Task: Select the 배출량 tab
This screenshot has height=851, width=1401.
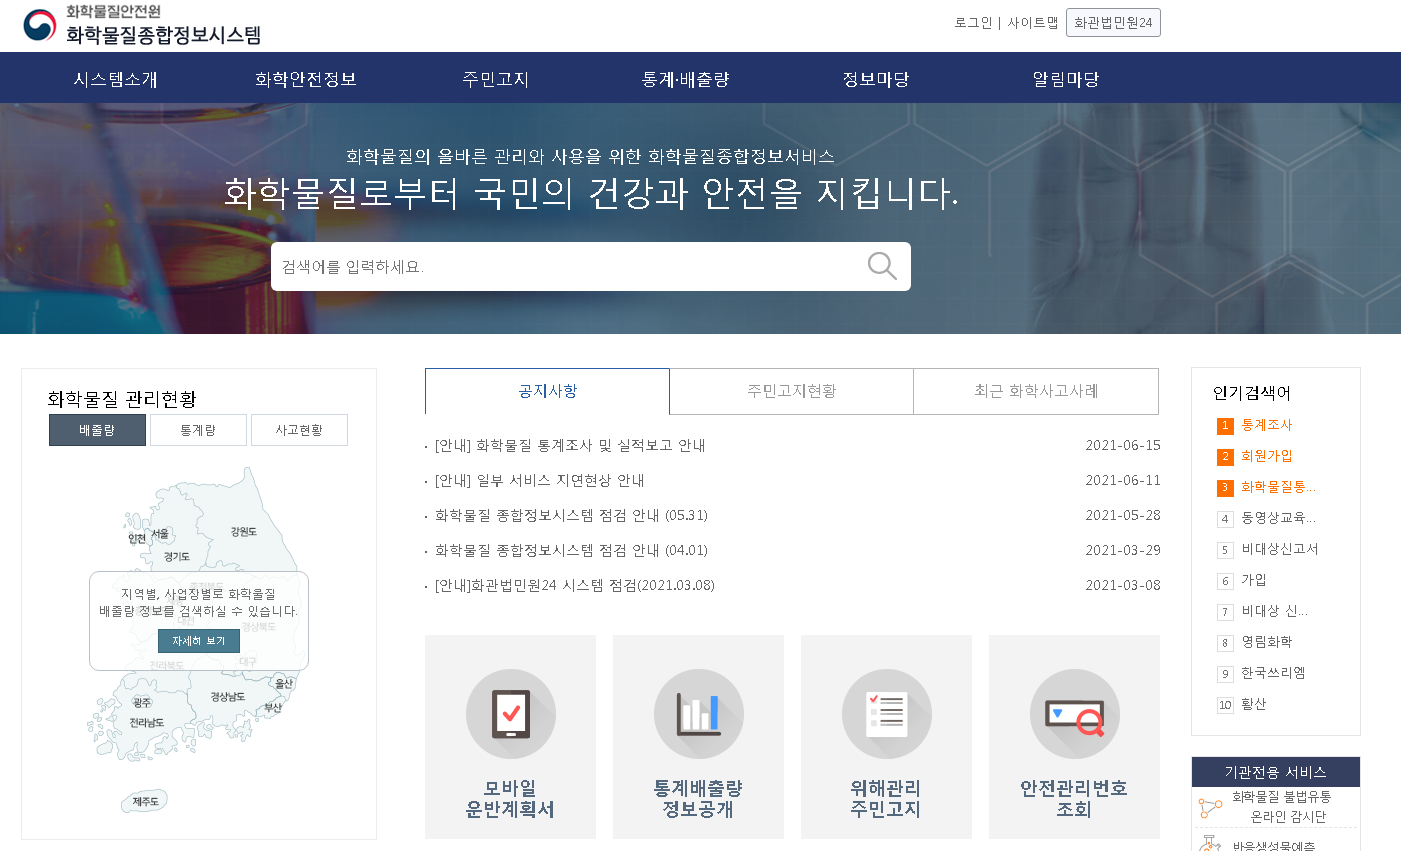Action: (x=97, y=430)
